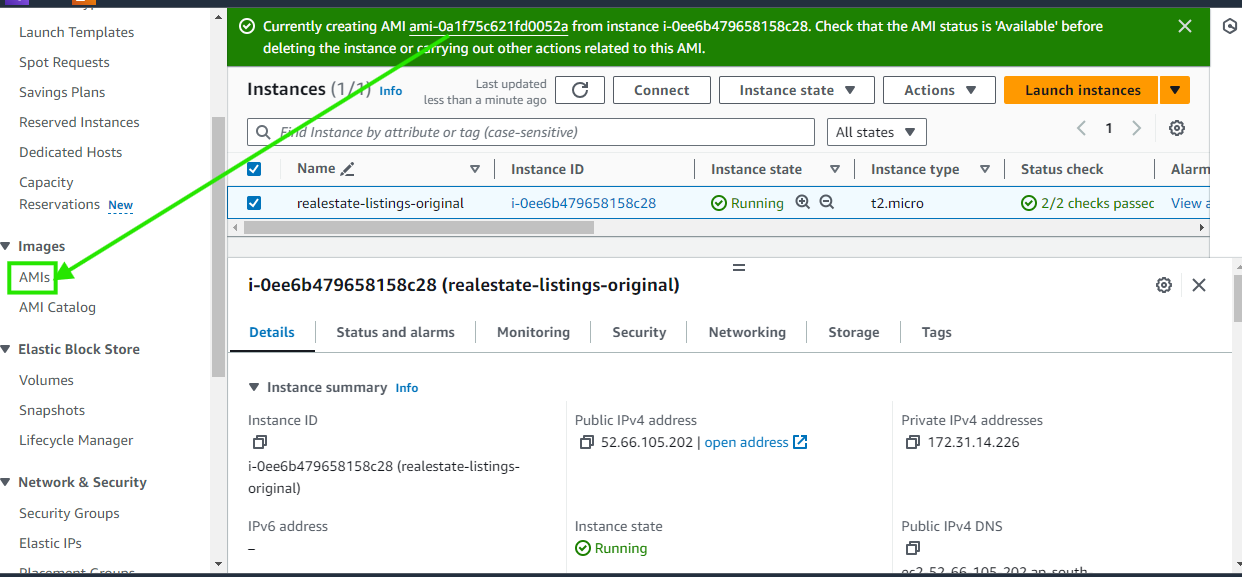Copy the public IPv4 address 52.66.105.202
This screenshot has width=1242, height=577.
587,442
